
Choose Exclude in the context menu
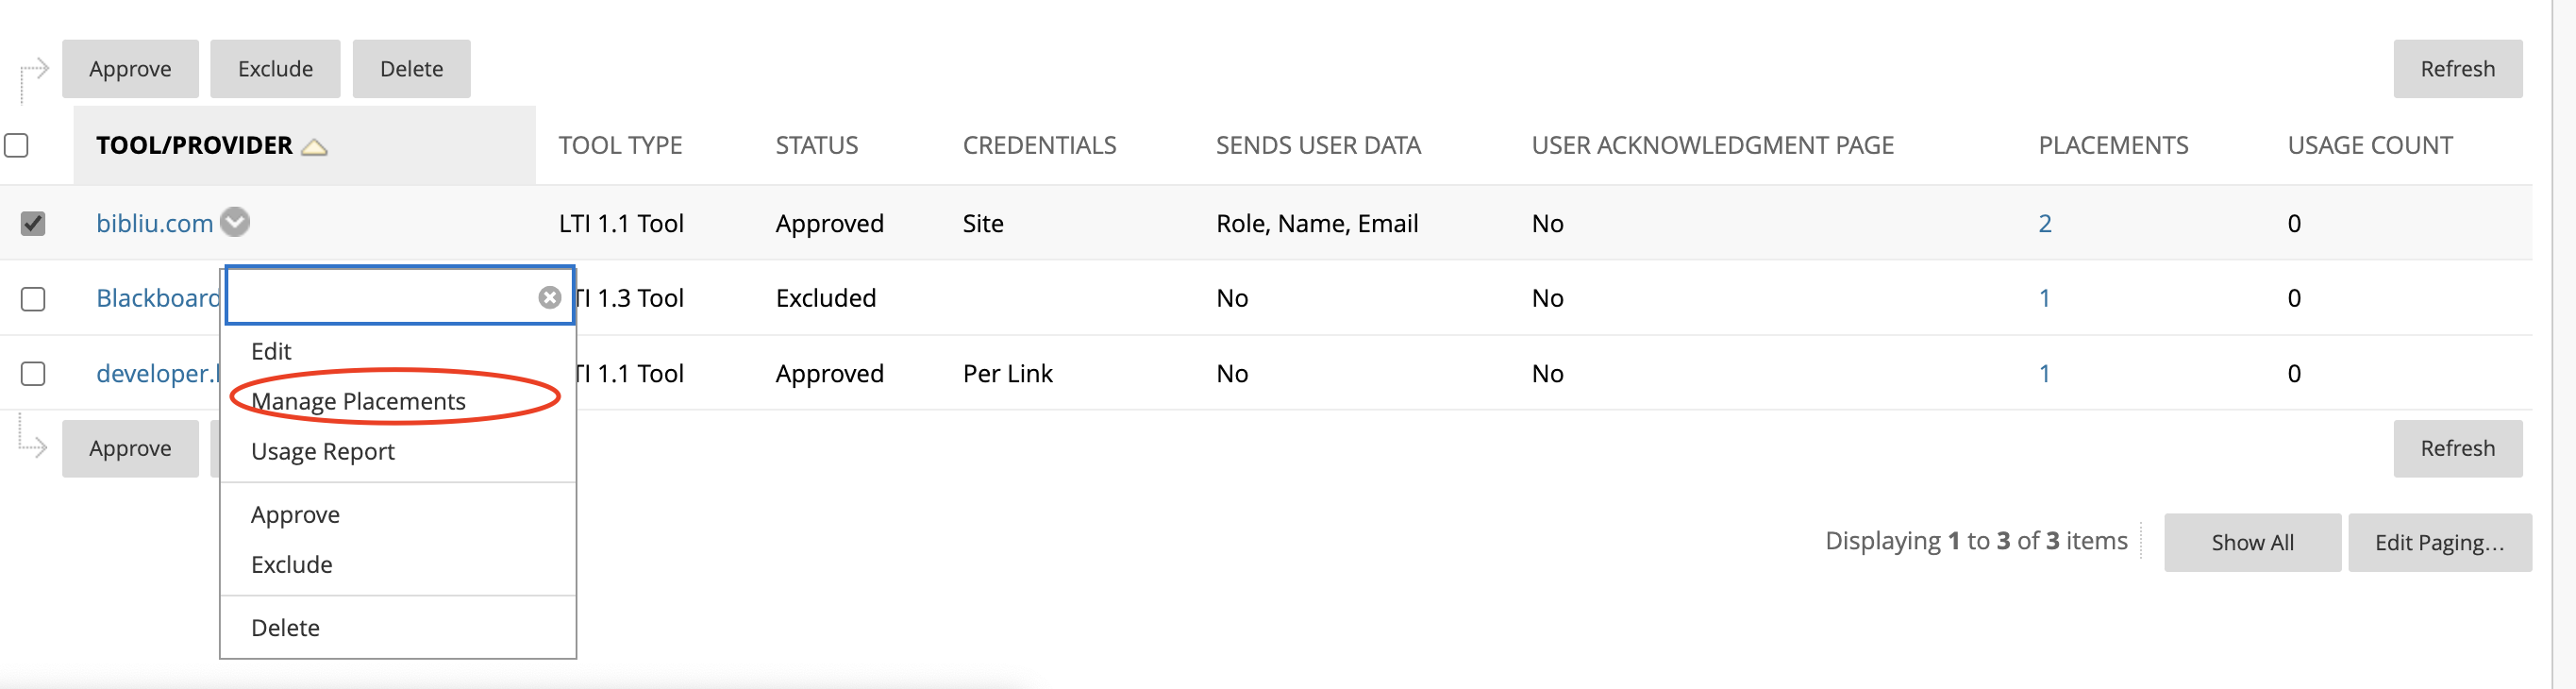(291, 564)
